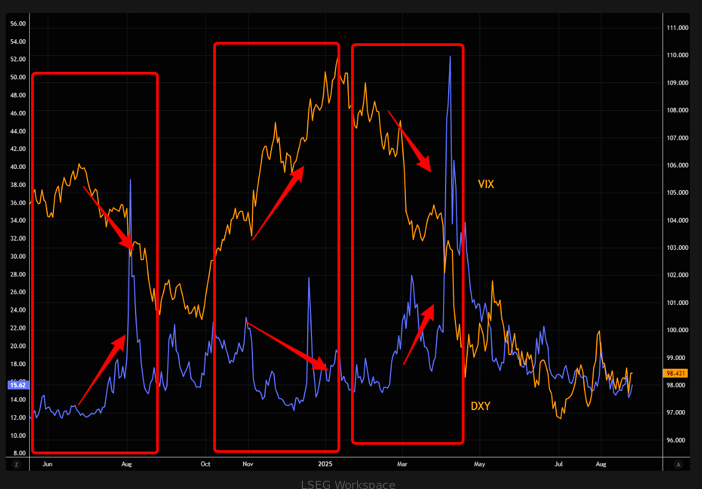Click the Jun label on time axis
702x489 pixels.
[48, 464]
